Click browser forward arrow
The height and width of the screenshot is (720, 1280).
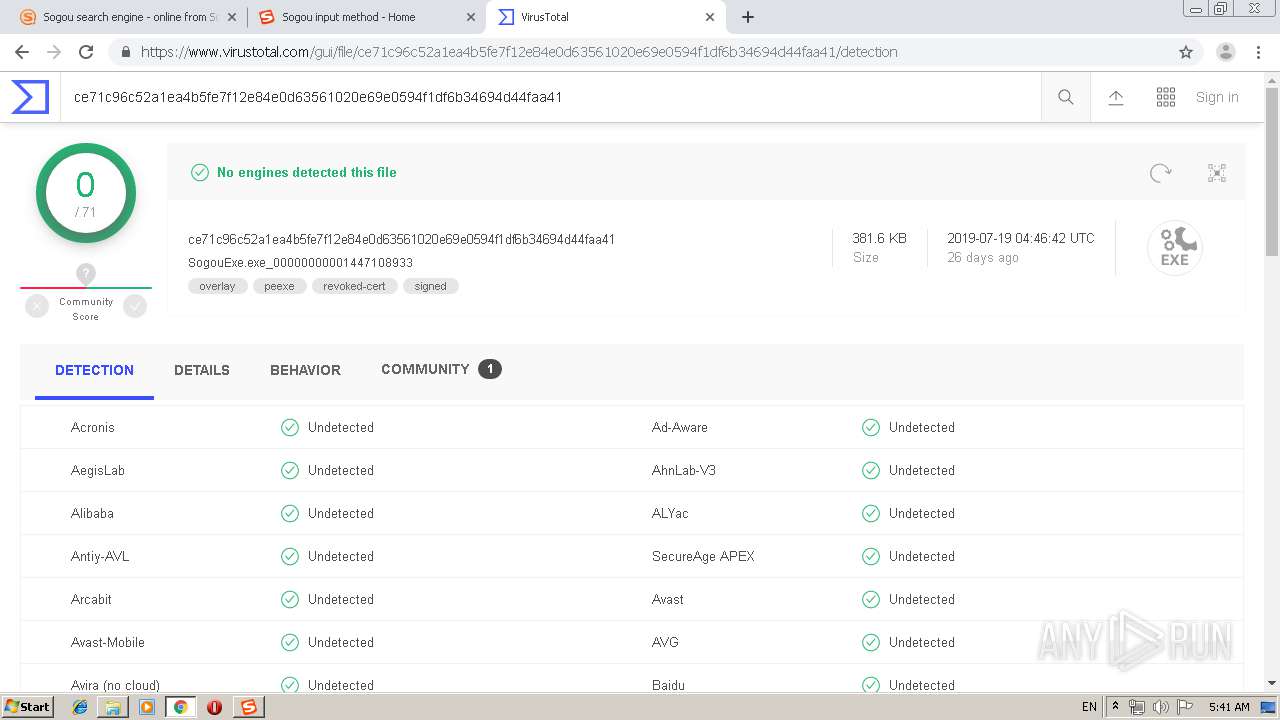coord(54,52)
